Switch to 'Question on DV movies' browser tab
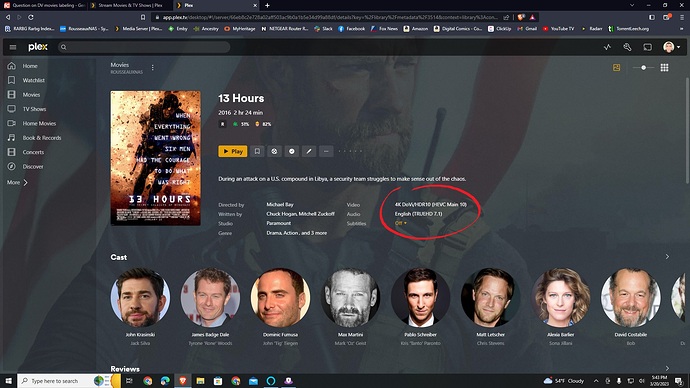Screen dimensions: 690x388 44,5
